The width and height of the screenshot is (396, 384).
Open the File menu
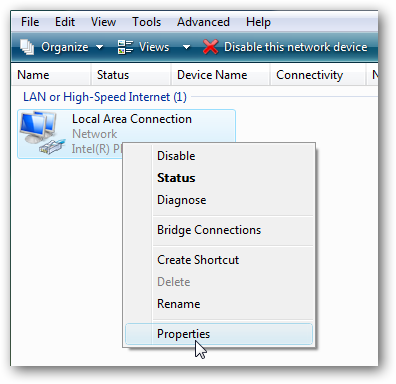tap(30, 22)
